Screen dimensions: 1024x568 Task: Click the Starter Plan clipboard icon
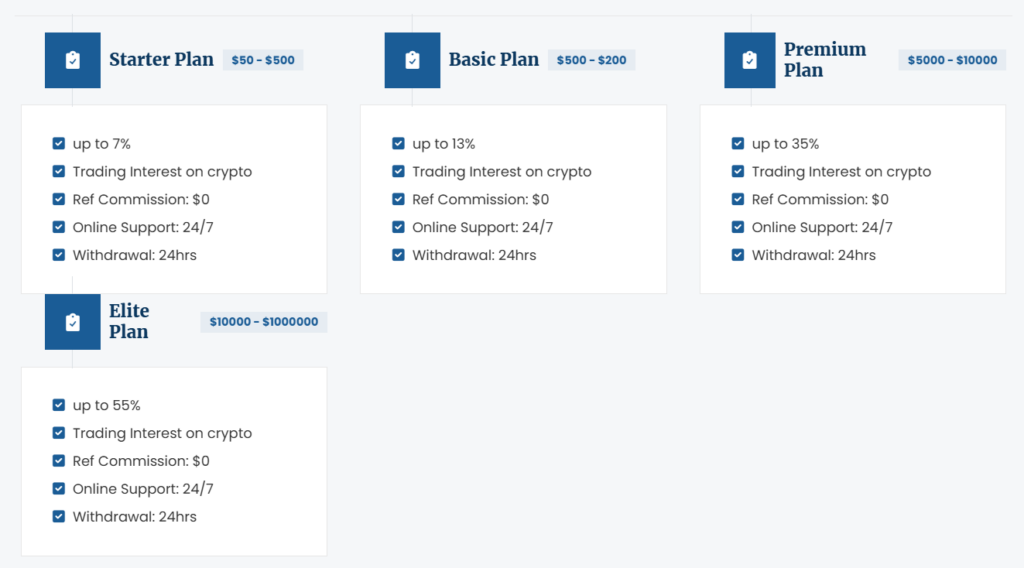coord(72,60)
